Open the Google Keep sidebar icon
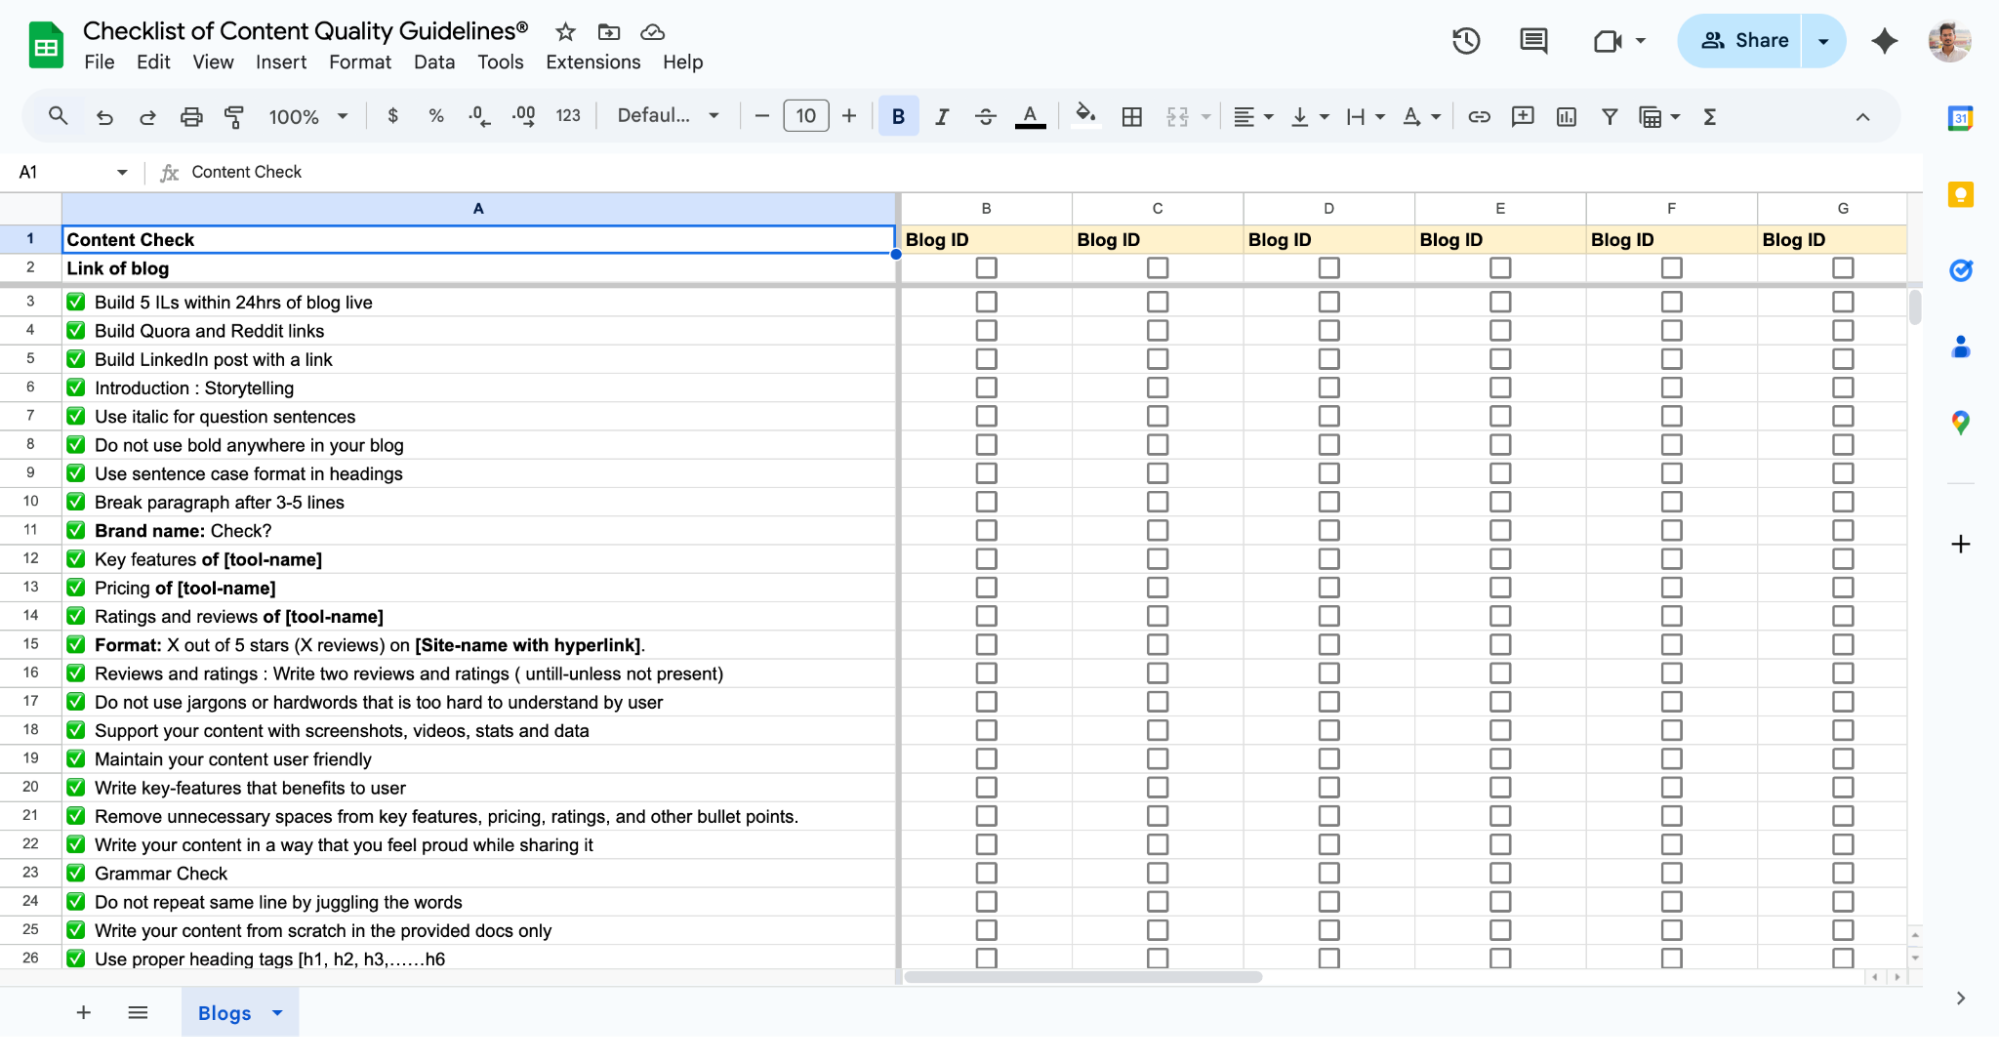1999x1037 pixels. click(x=1960, y=194)
